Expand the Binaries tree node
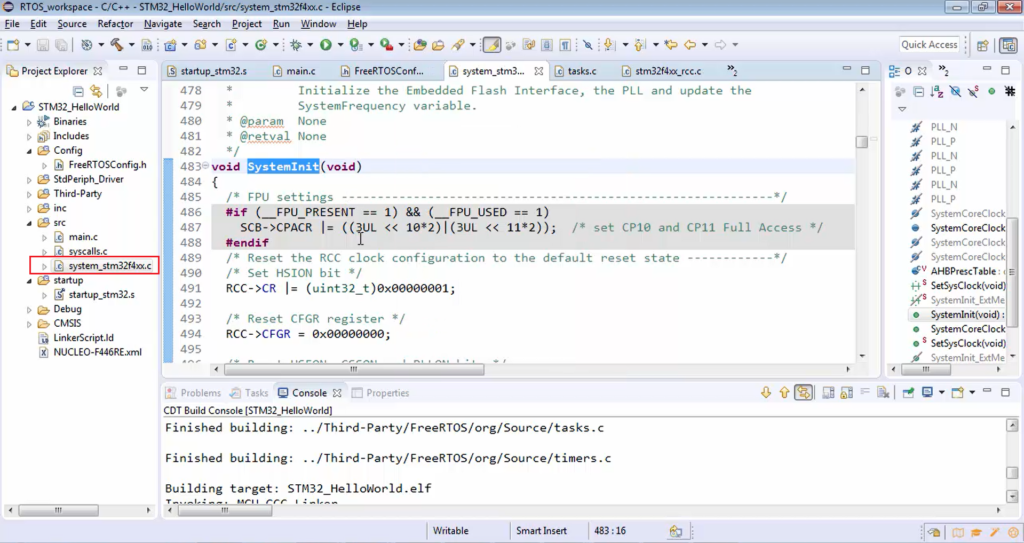This screenshot has height=543, width=1024. pyautogui.click(x=29, y=122)
